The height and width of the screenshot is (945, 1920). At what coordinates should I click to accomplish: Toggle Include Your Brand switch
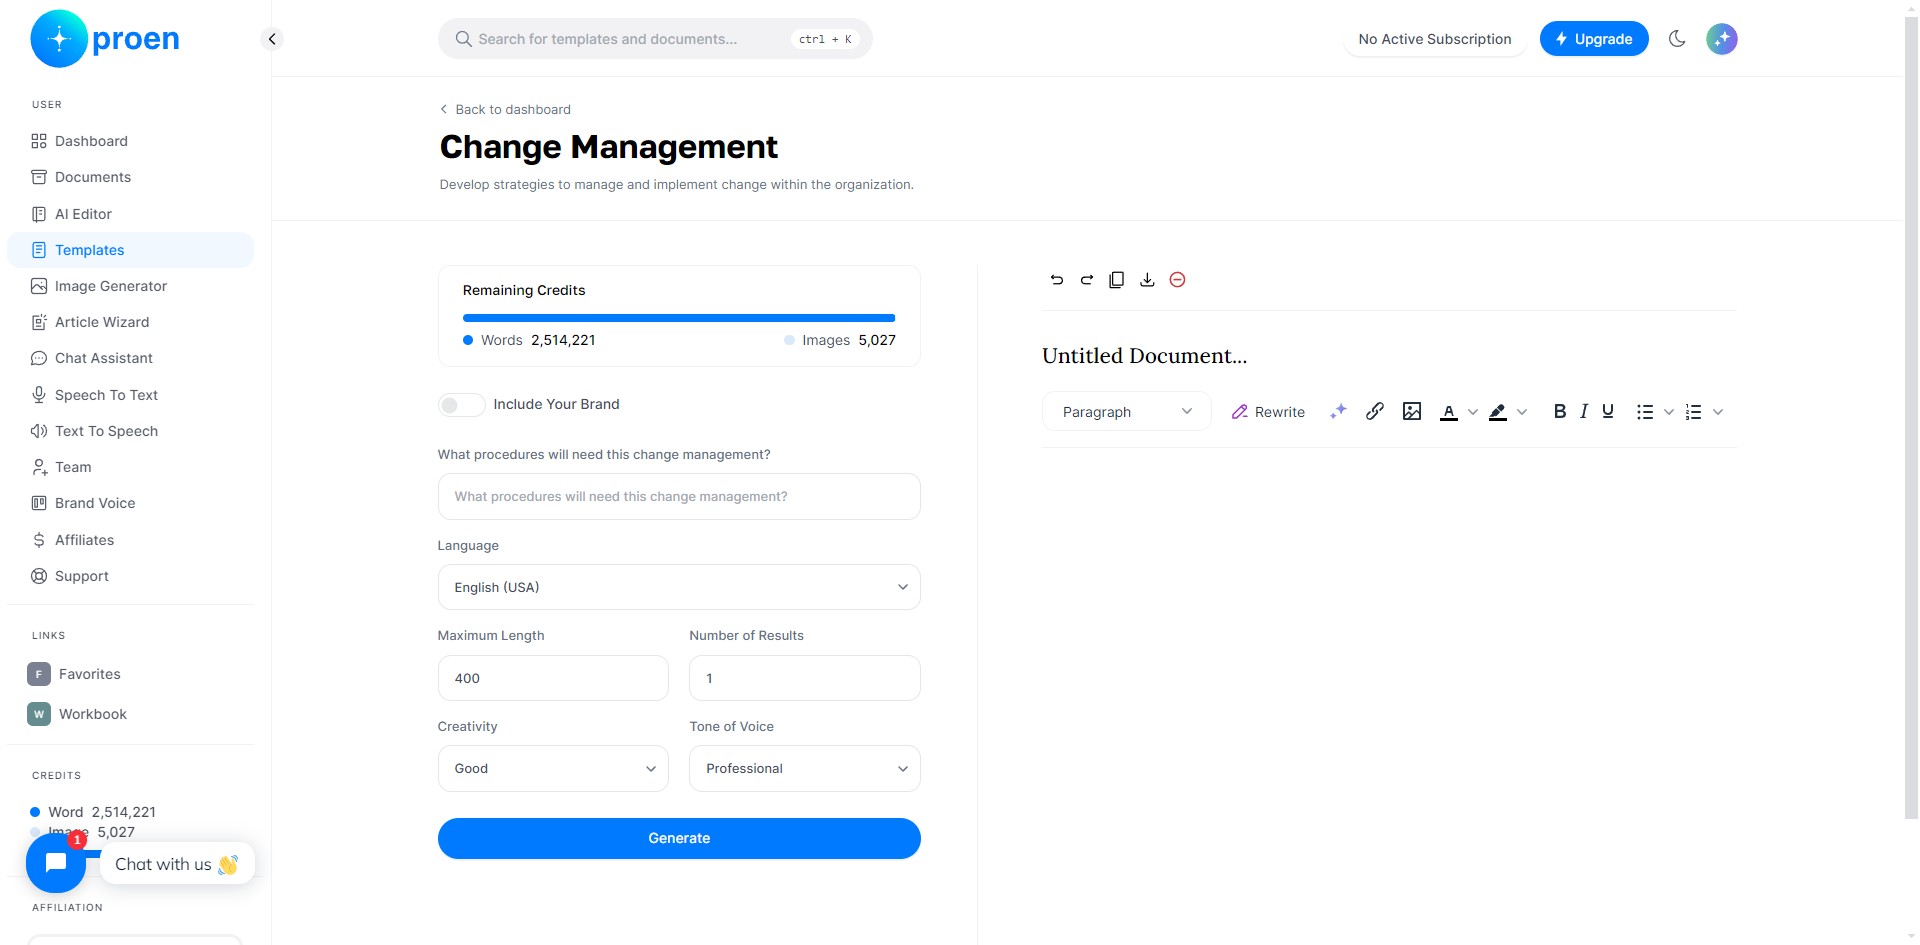click(x=461, y=404)
